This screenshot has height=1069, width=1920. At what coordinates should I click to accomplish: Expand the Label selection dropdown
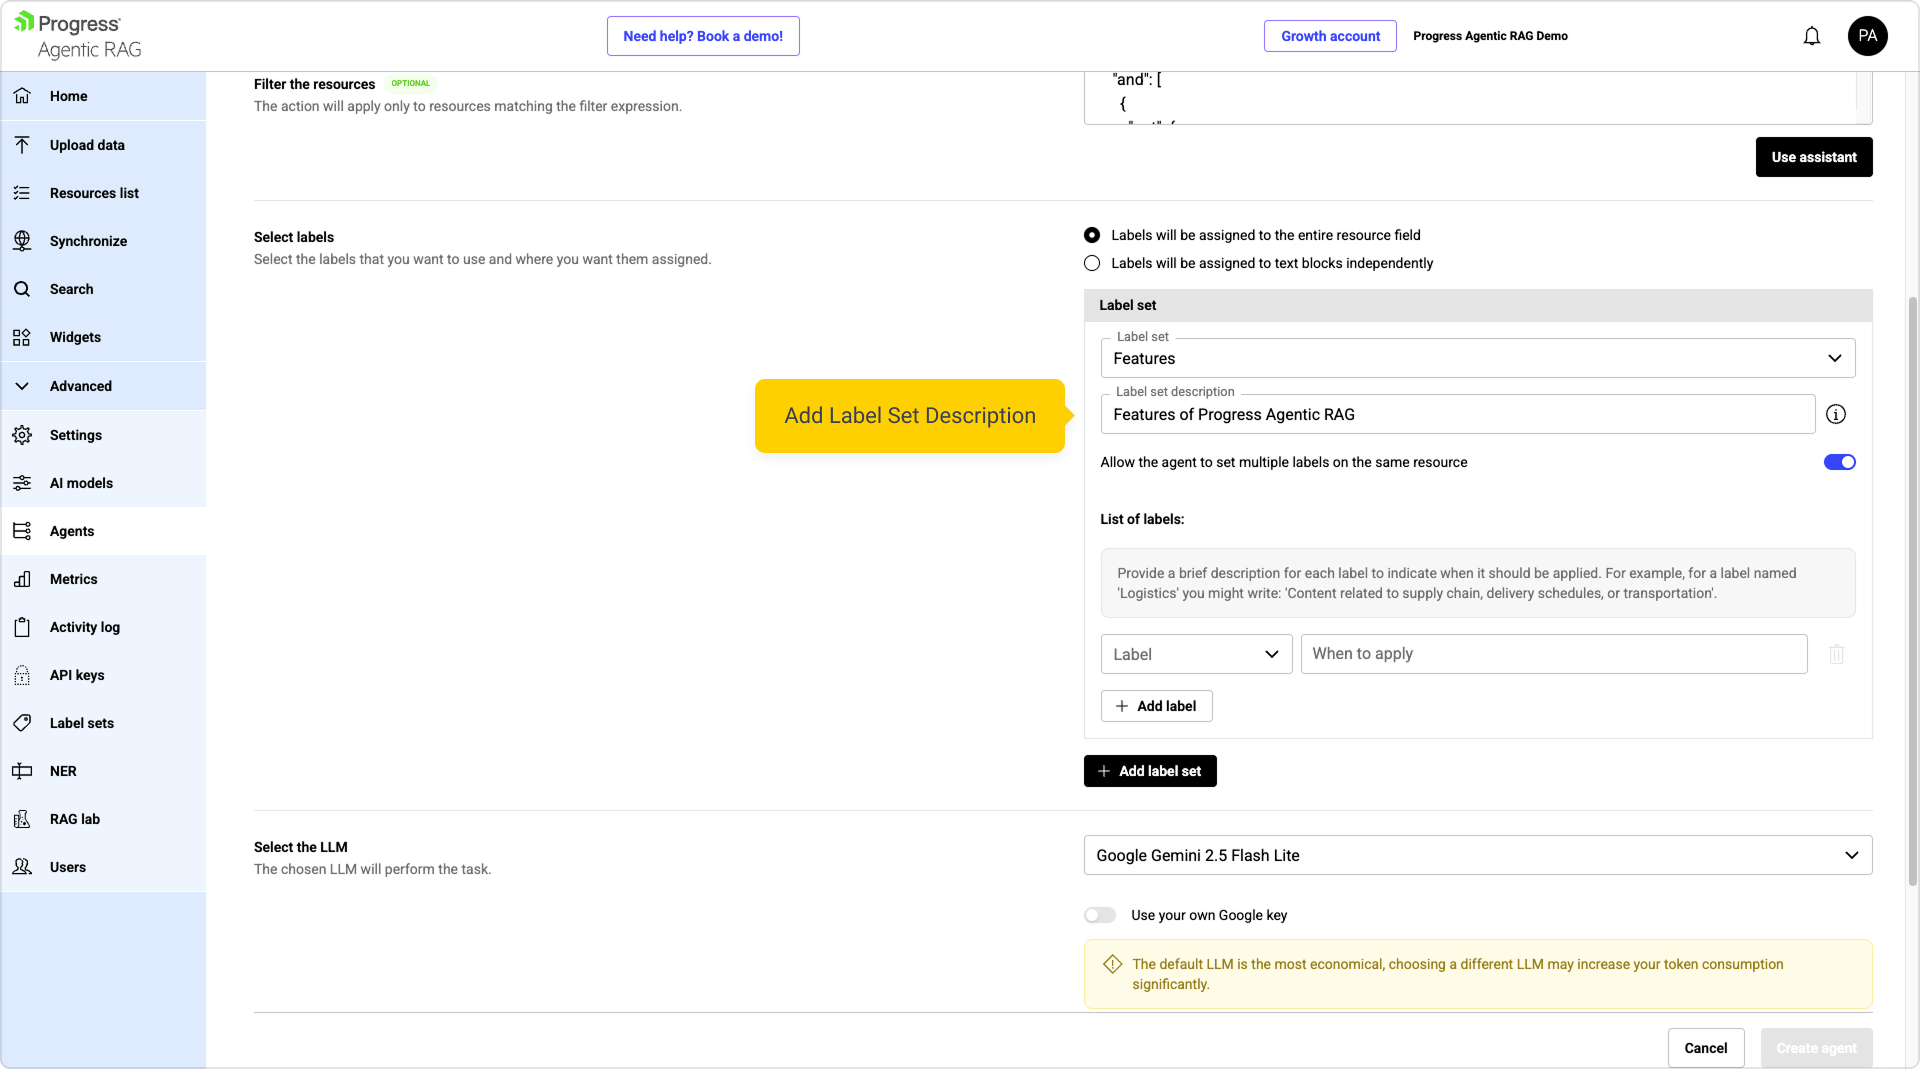[x=1196, y=654]
